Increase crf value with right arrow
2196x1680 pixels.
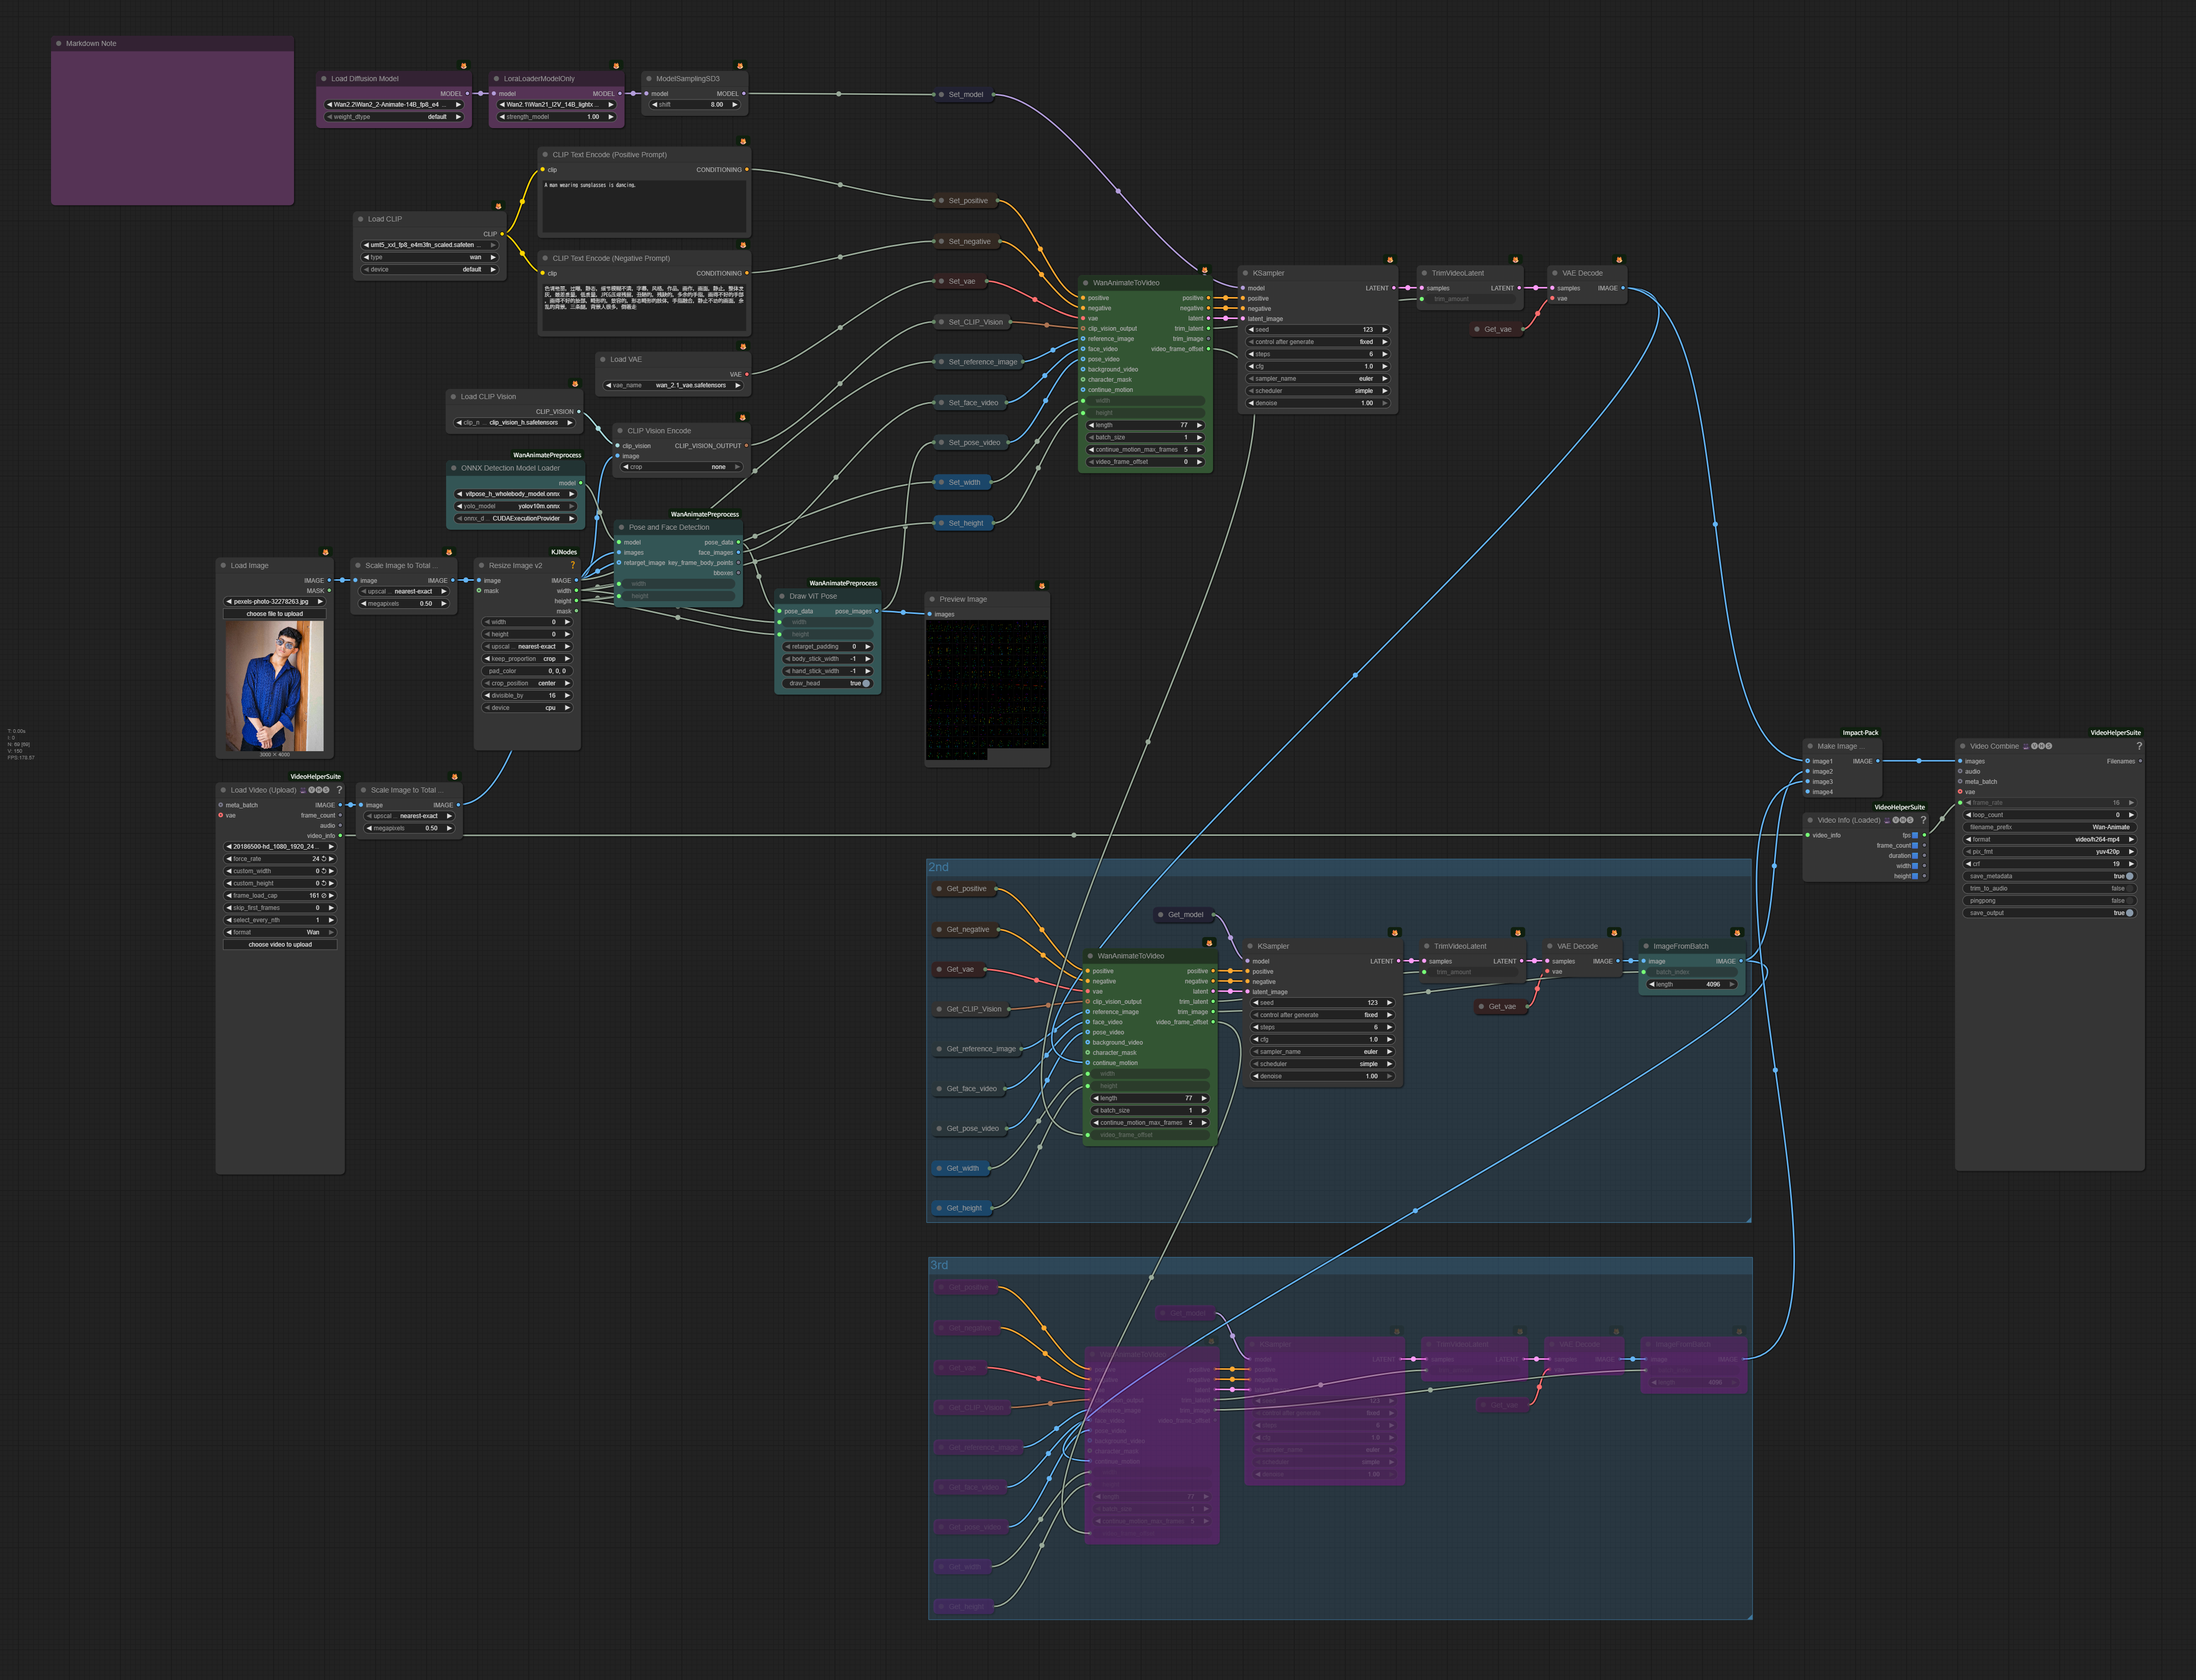(x=2131, y=864)
